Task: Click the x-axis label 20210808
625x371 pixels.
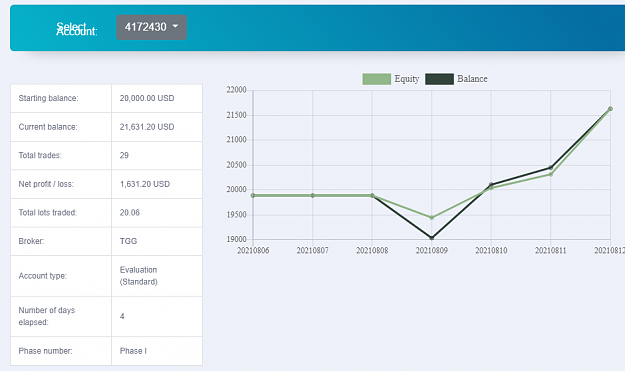Action: pyautogui.click(x=372, y=251)
